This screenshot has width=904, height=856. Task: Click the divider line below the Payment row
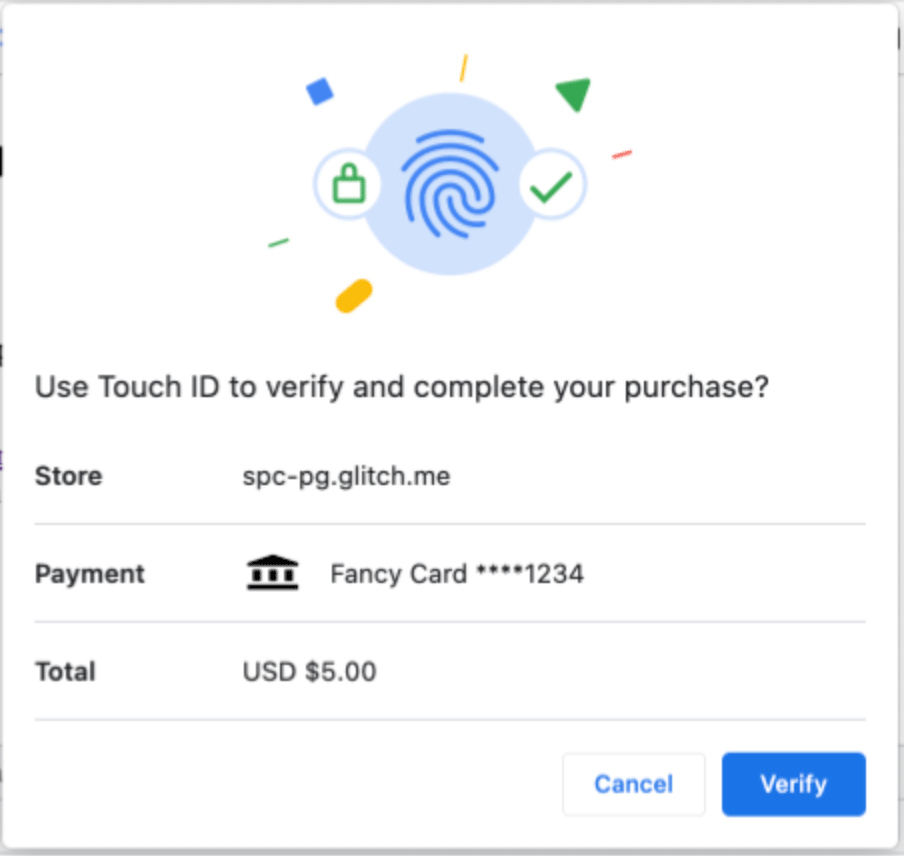click(x=448, y=620)
